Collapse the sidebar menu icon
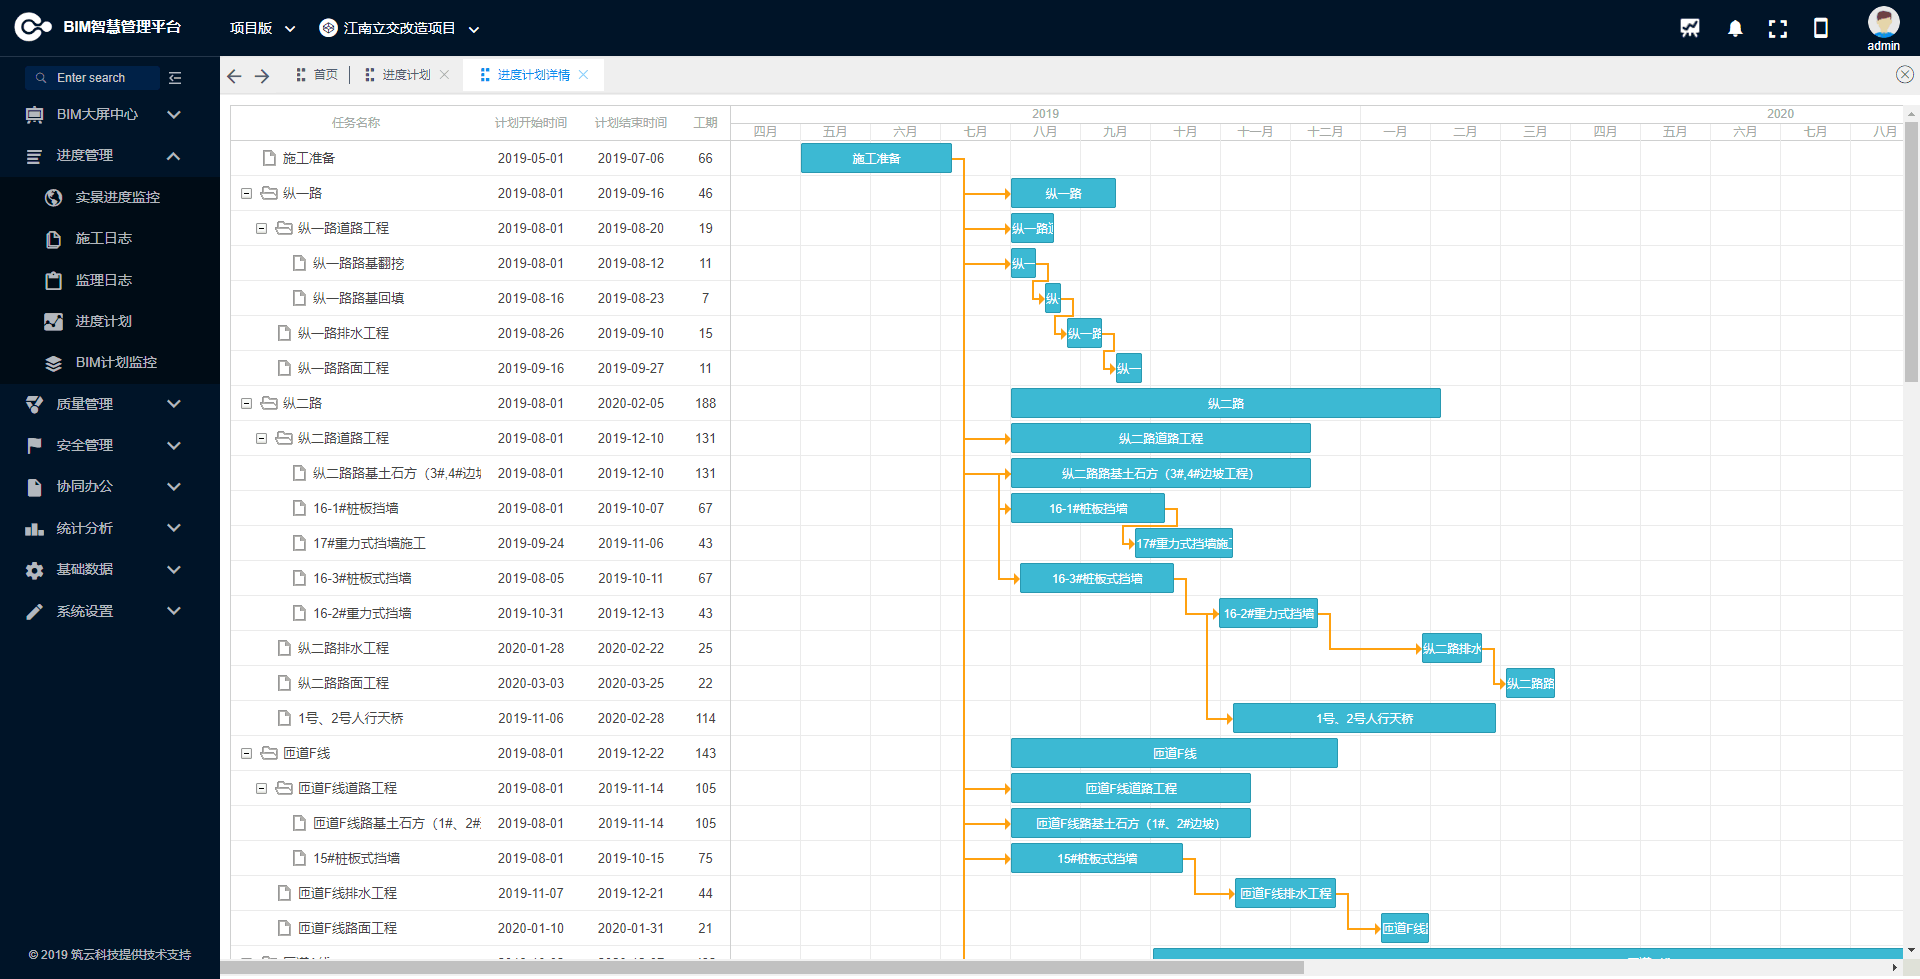The image size is (1920, 979). click(175, 78)
